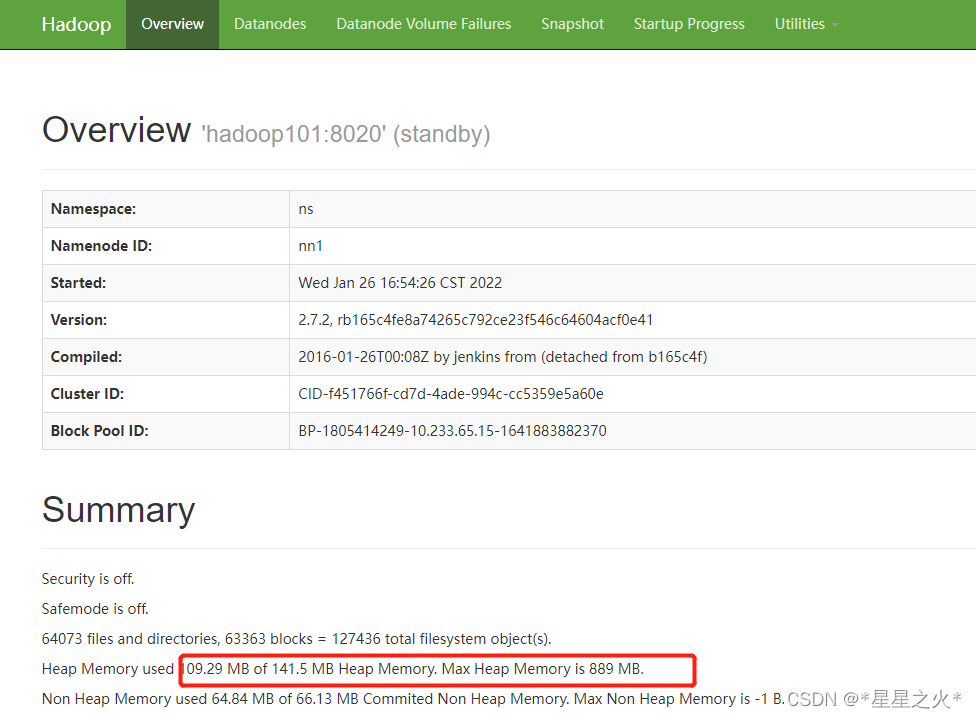Click the Started value 'Wed Jan 26 16:54:26 CST 2022'
Image resolution: width=976 pixels, height=718 pixels.
point(400,283)
